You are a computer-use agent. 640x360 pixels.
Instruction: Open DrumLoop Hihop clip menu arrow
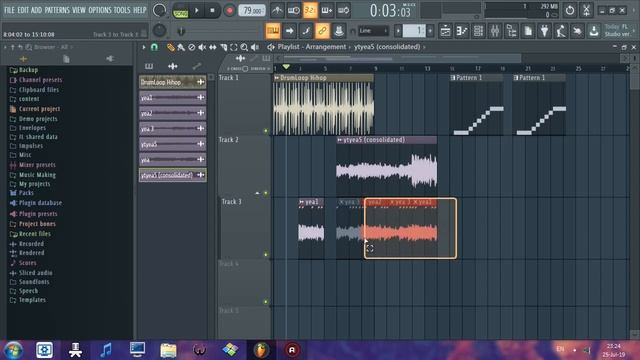277,78
